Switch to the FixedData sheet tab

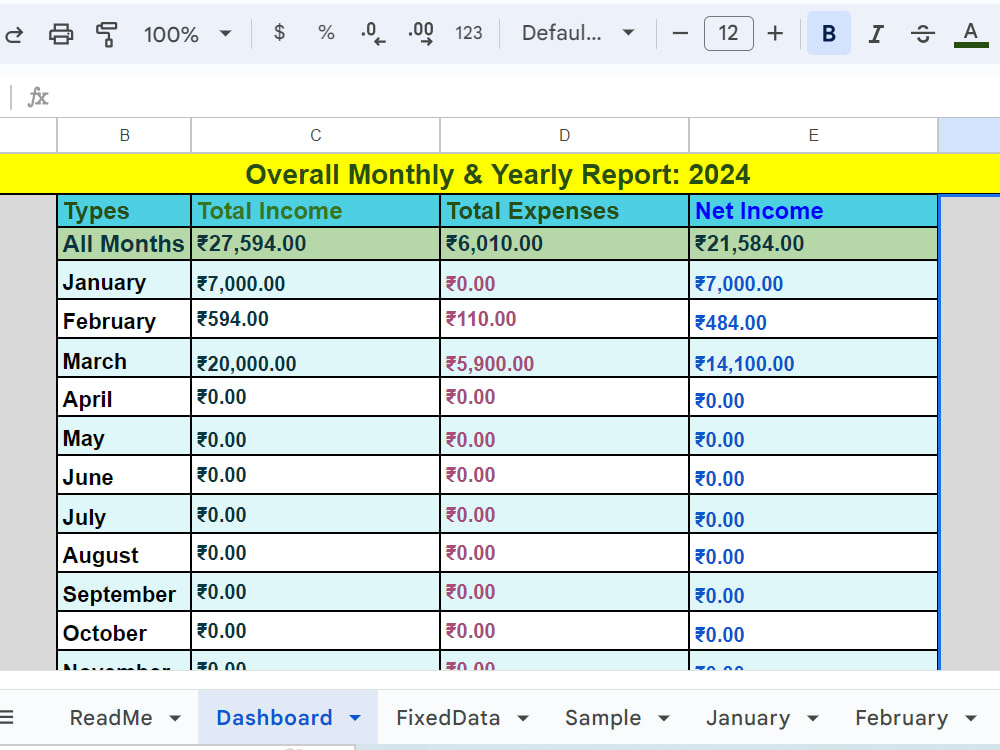(x=448, y=717)
